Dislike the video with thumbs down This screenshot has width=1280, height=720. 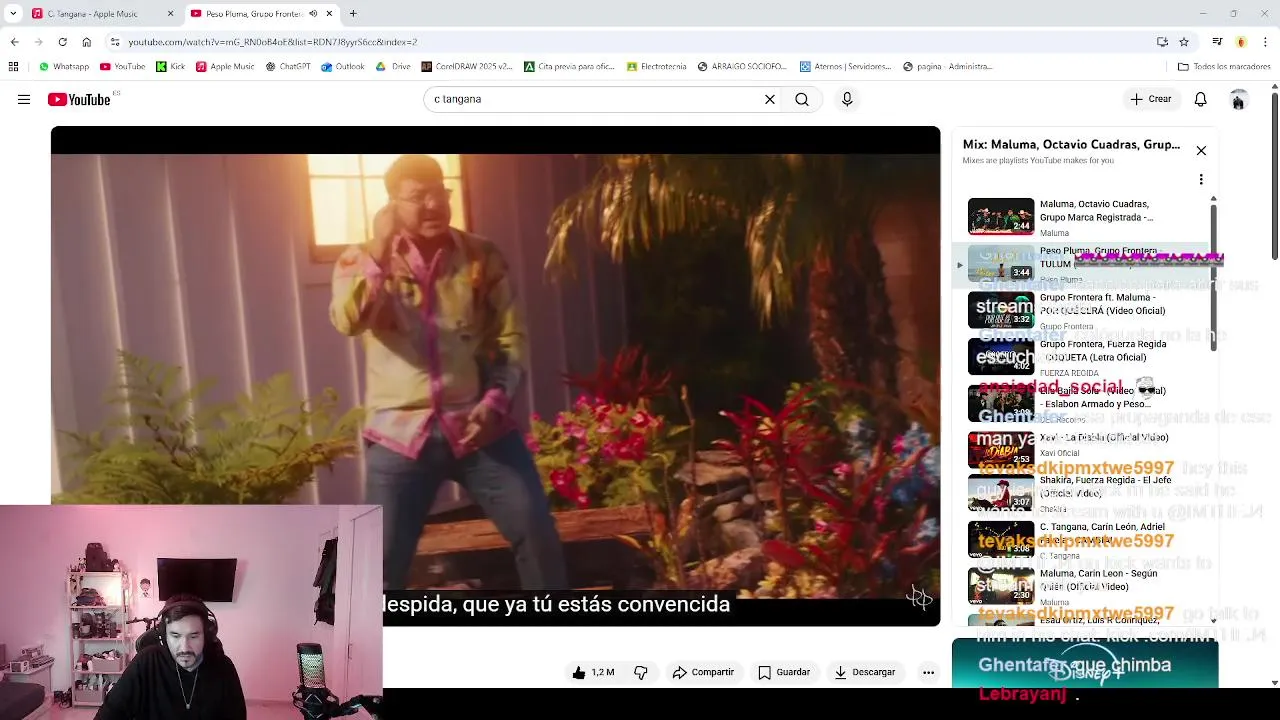pos(641,672)
